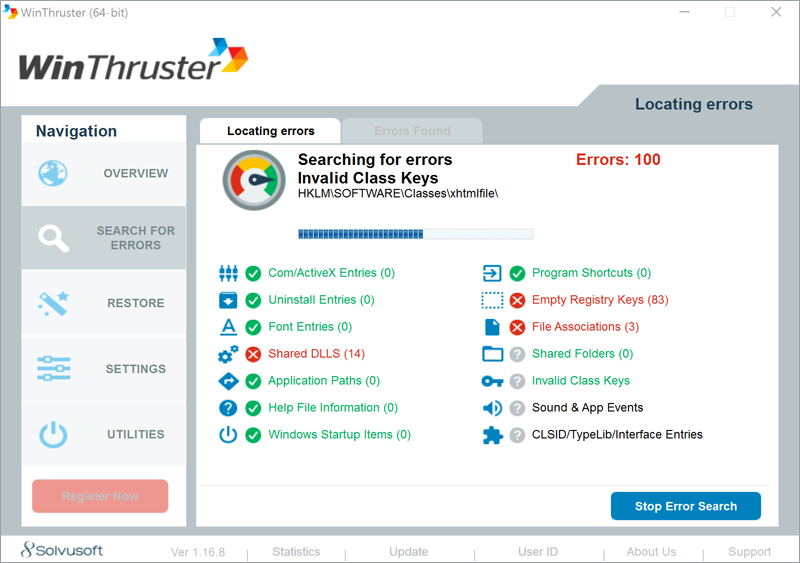Viewport: 800px width, 563px height.
Task: Click the WinThruster title bar app icon
Action: coord(10,12)
